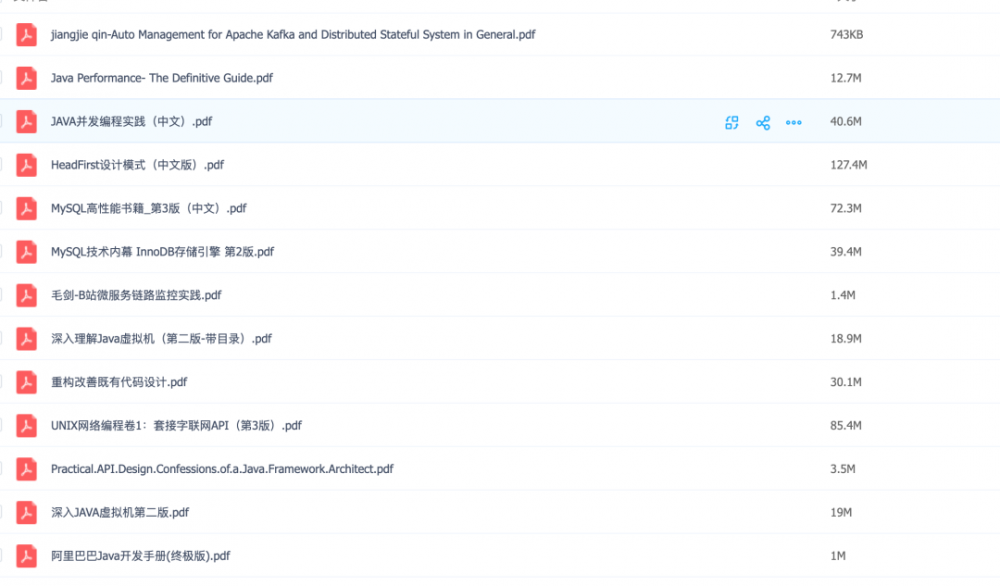Viewport: 1000px width, 586px height.
Task: Click PDF icon of HeadFirst设计模式 file
Action: pyautogui.click(x=26, y=165)
